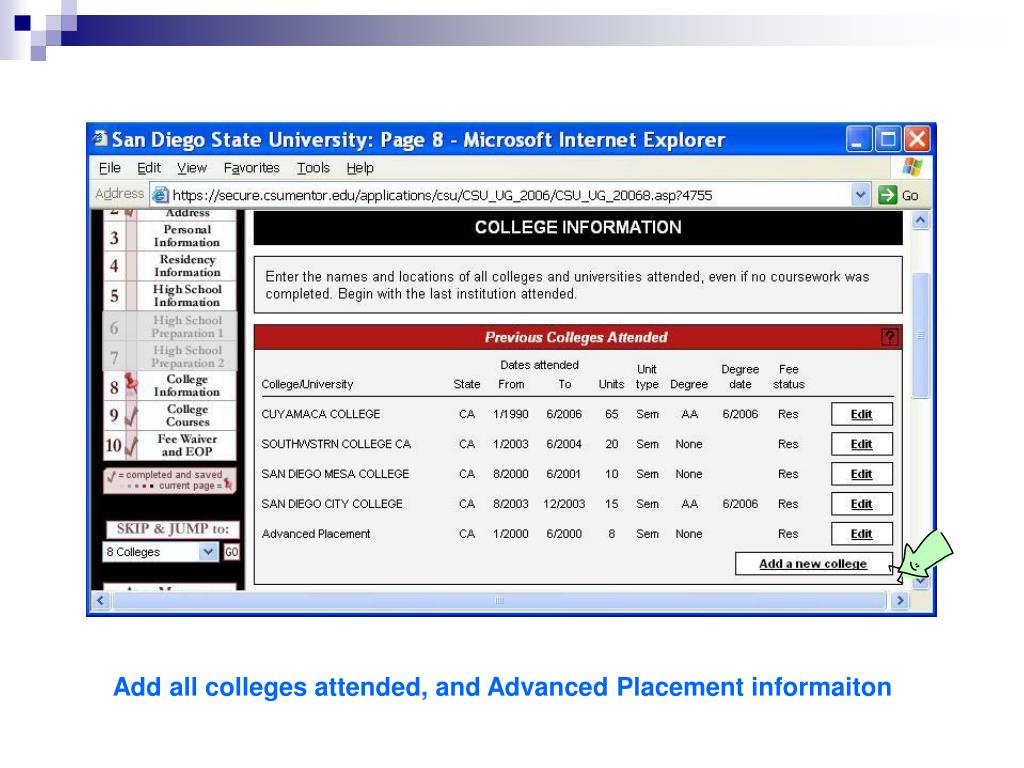This screenshot has width=1024, height=768.
Task: Click the Internet Explorer title bar icon
Action: pyautogui.click(x=100, y=138)
